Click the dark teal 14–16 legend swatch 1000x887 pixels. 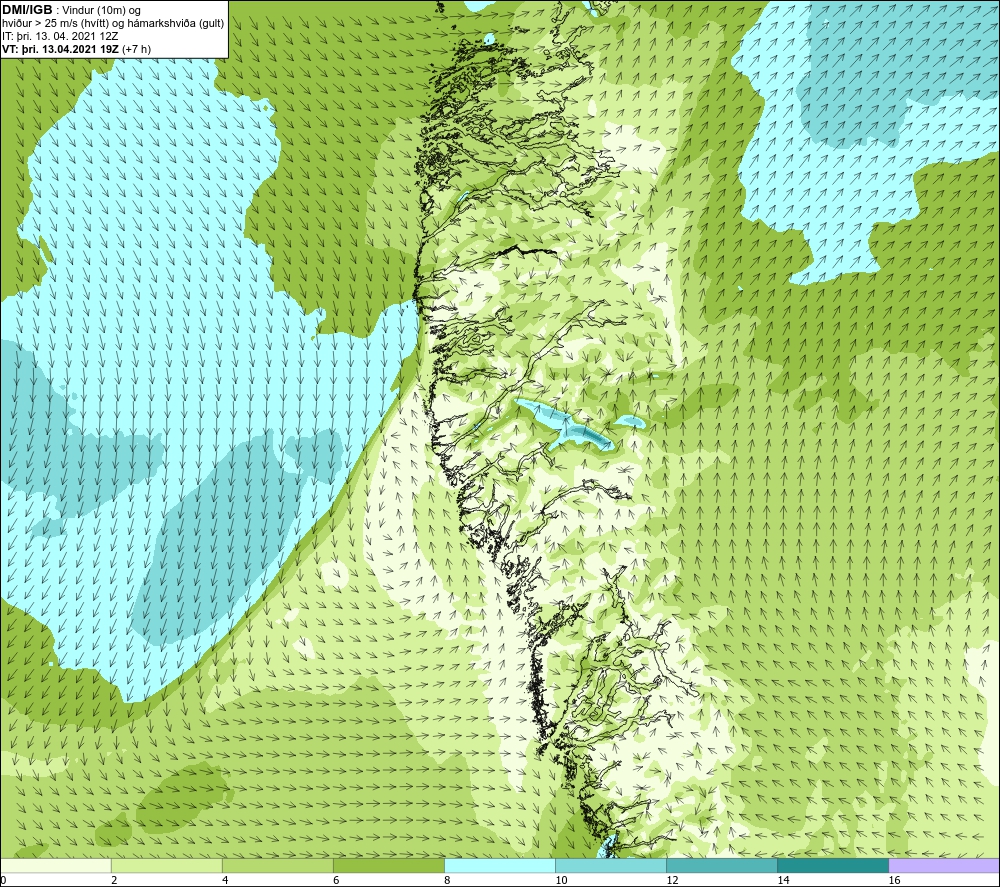(x=833, y=866)
